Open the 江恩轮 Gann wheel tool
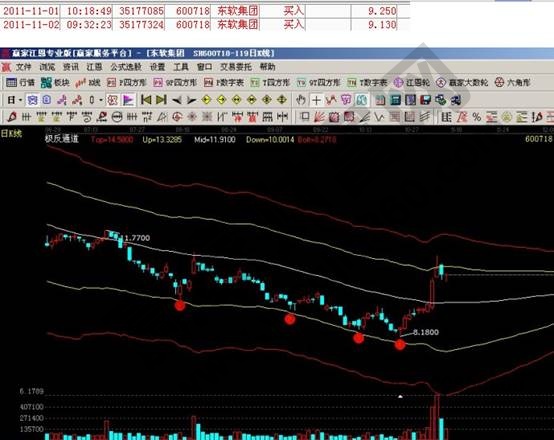Screen dimensions: 554x440 click(x=412, y=83)
